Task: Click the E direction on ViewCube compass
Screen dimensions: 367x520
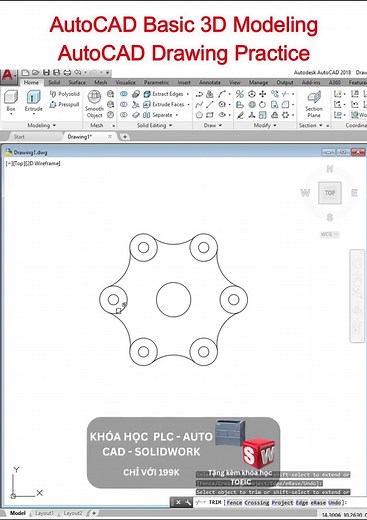Action: pos(354,193)
